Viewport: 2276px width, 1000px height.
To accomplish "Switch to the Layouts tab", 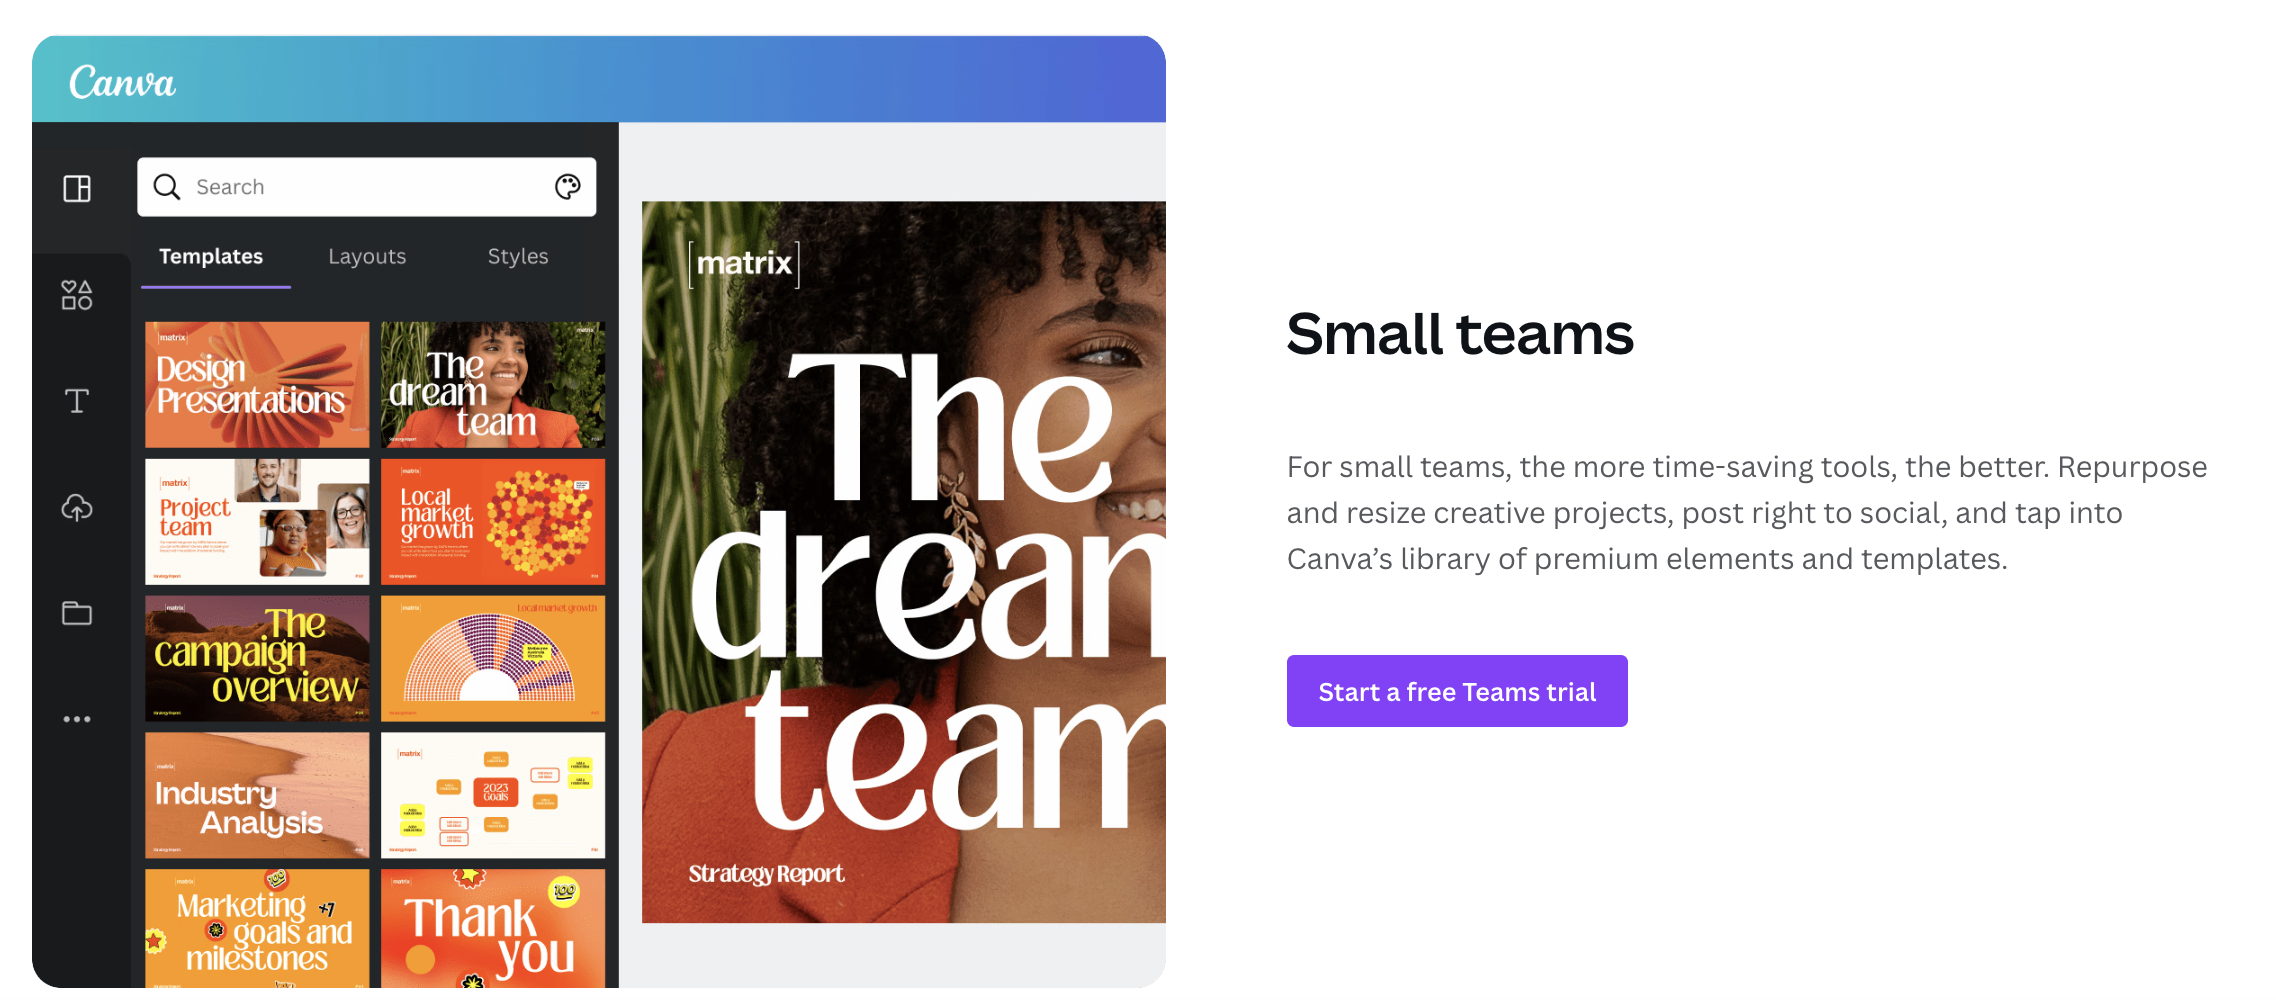I will tap(367, 256).
